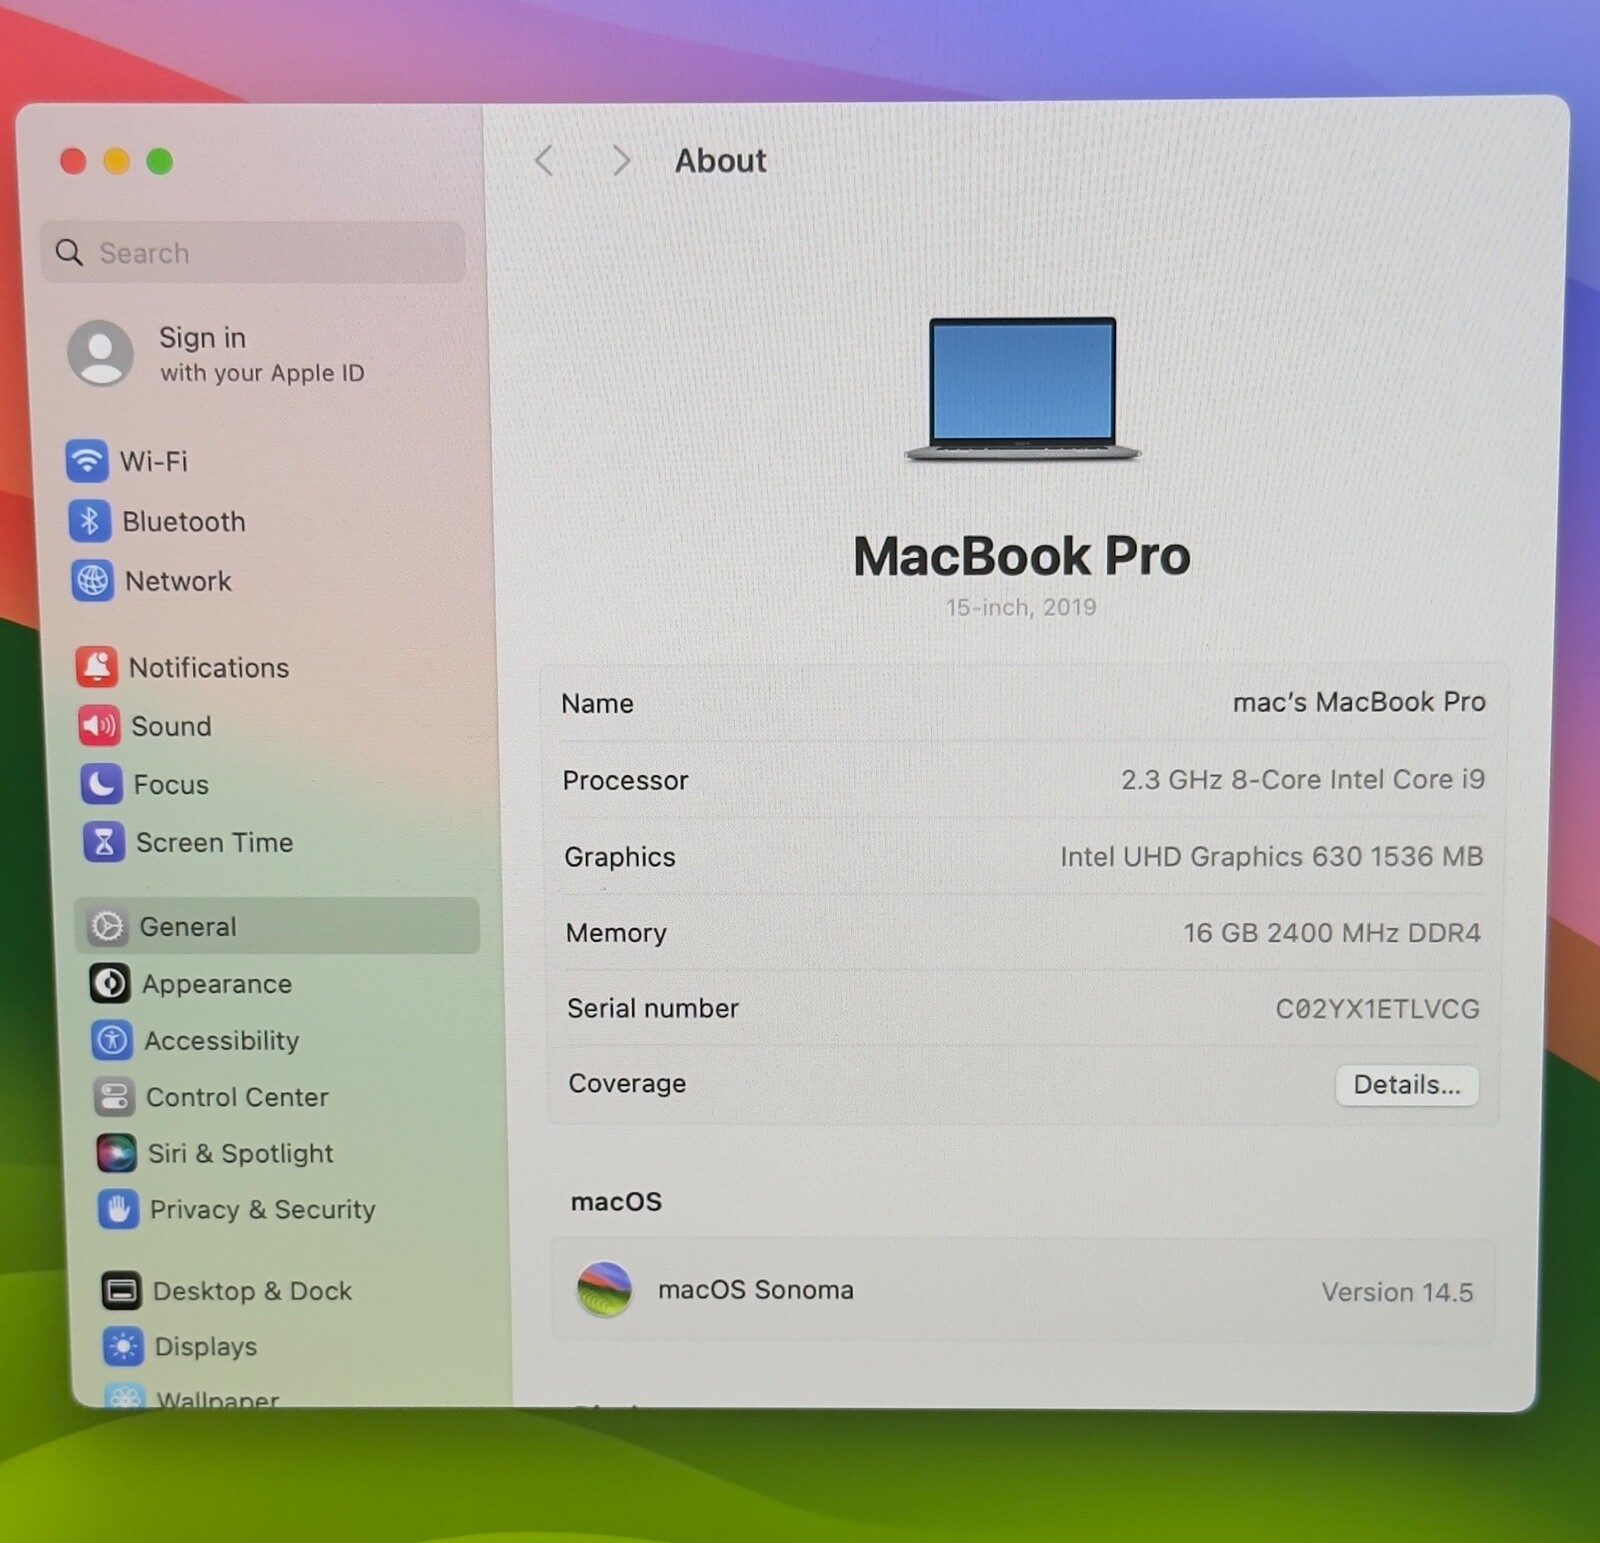Viewport: 1600px width, 1543px height.
Task: Open the Privacy & Security hand icon
Action: click(118, 1209)
